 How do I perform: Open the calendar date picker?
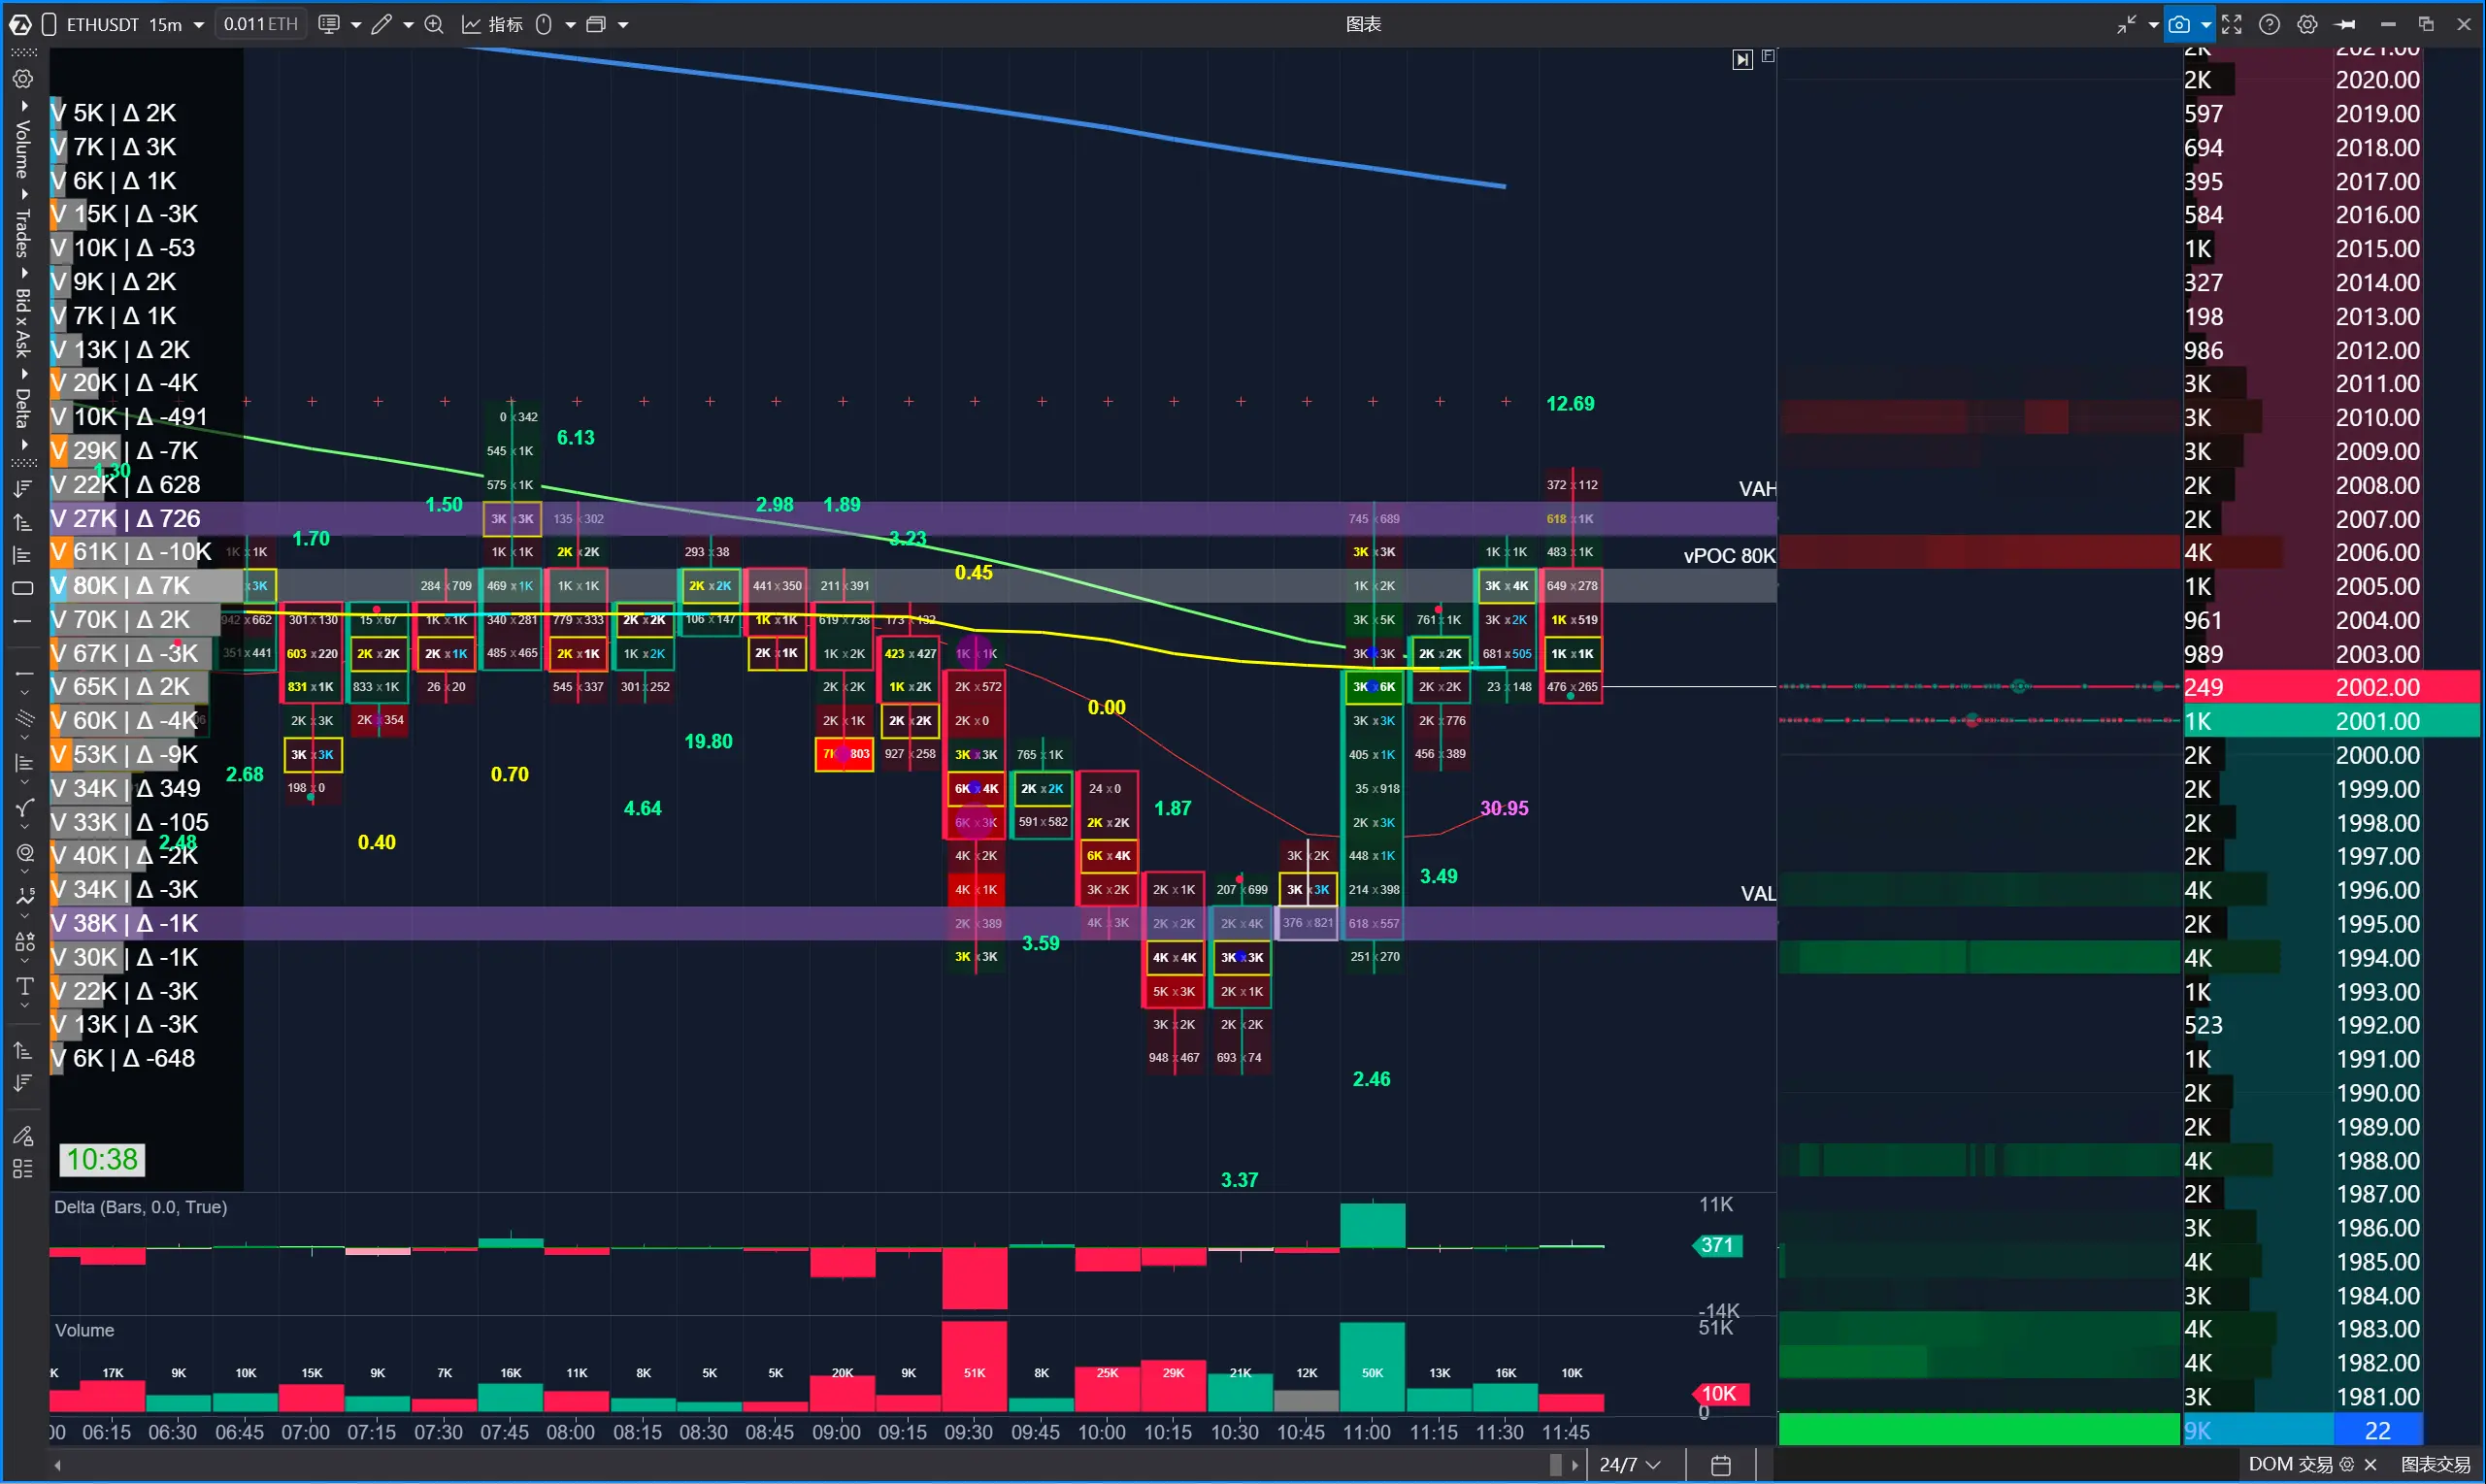[1721, 1465]
